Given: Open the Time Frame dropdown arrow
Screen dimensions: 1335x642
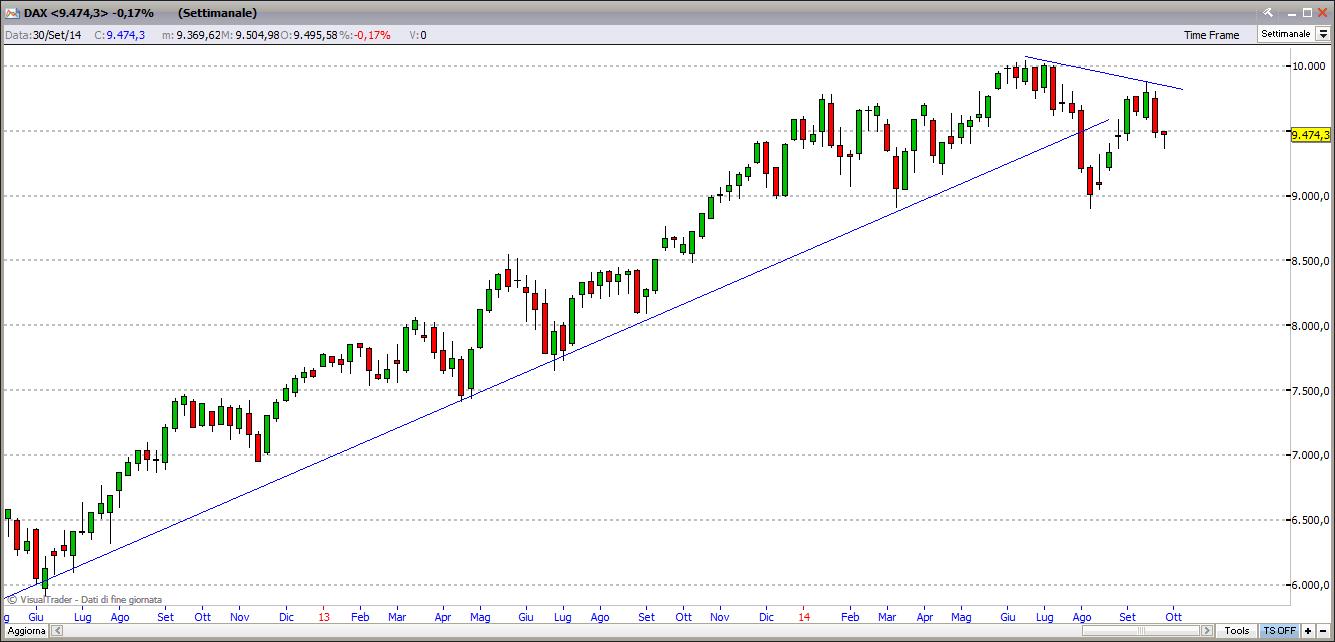Looking at the screenshot, I should [1323, 34].
